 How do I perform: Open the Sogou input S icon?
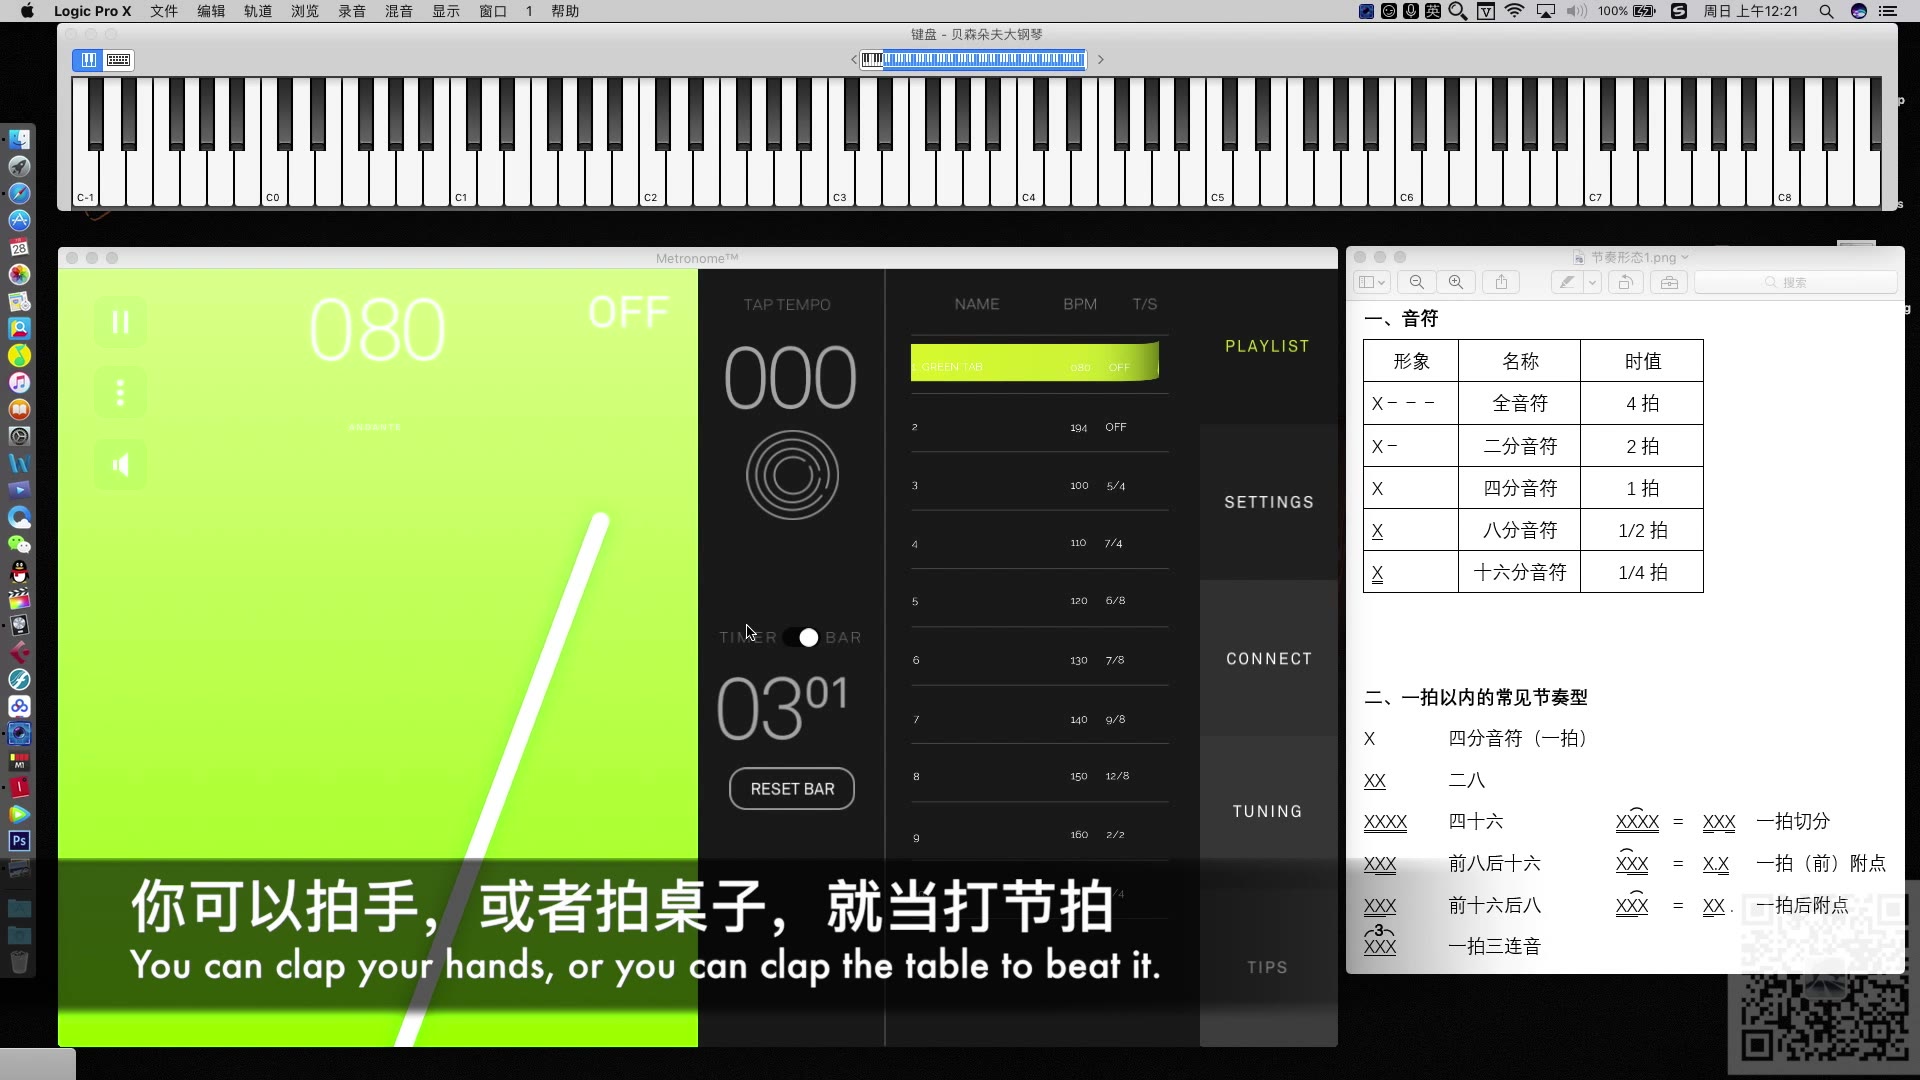coord(1679,11)
